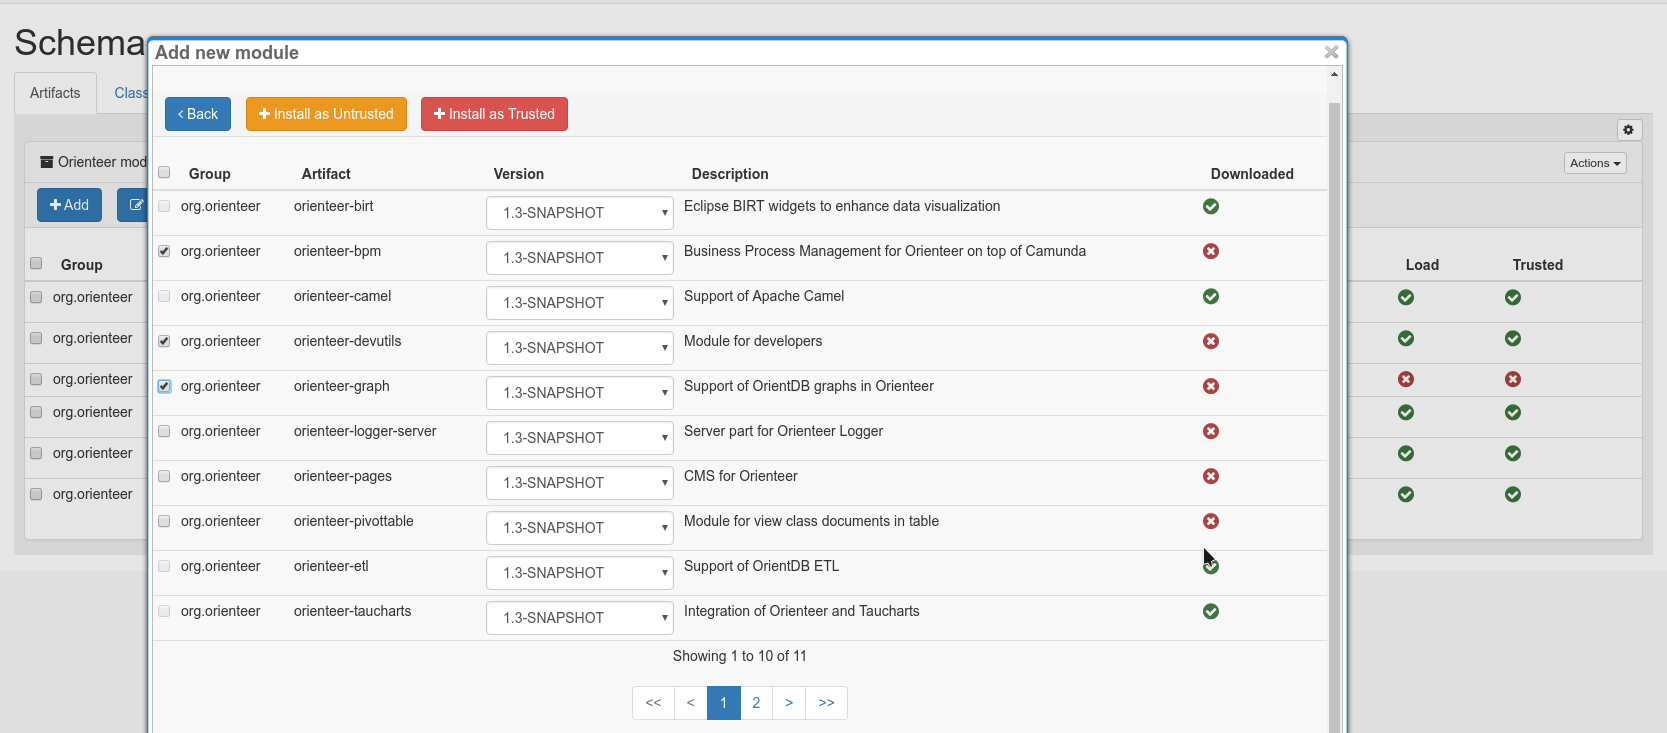Click the Version column header
The height and width of the screenshot is (733, 1667).
(519, 174)
